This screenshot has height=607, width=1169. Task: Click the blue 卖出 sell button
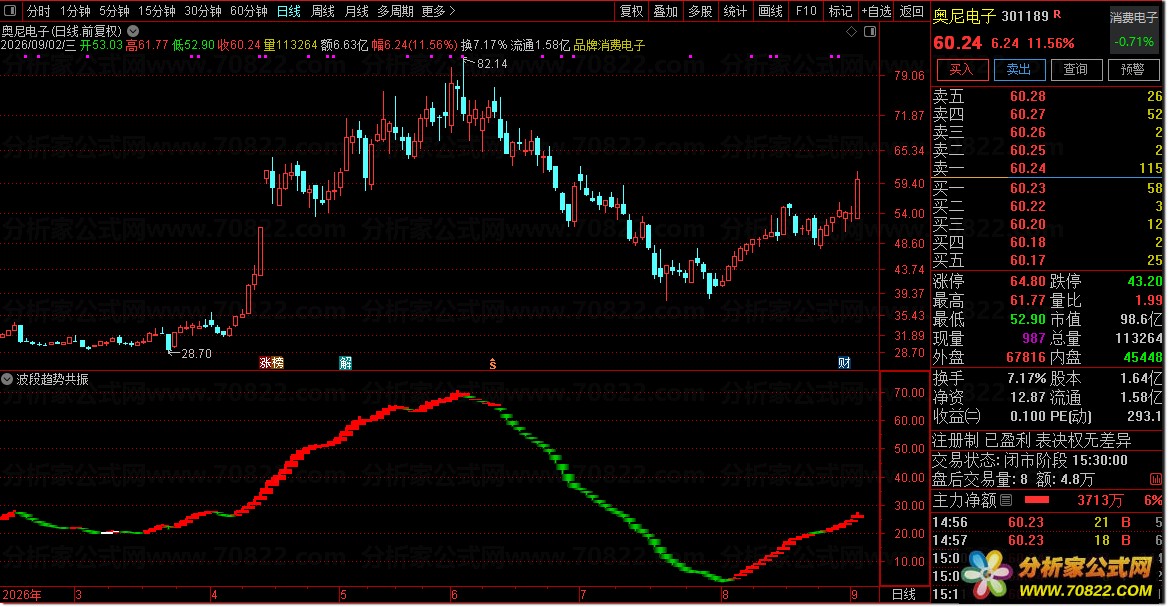pos(1018,69)
